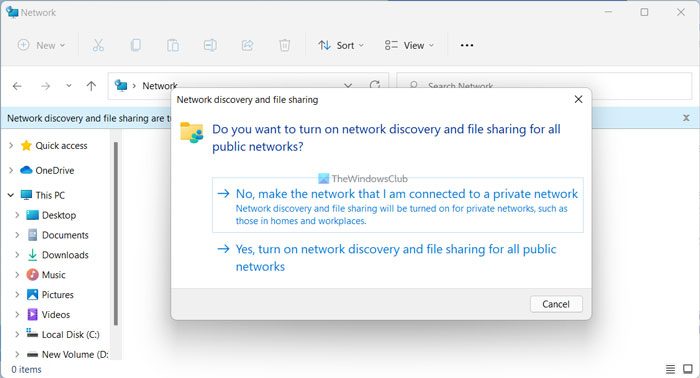
Task: Collapse the This PC tree node
Action: tap(11, 195)
